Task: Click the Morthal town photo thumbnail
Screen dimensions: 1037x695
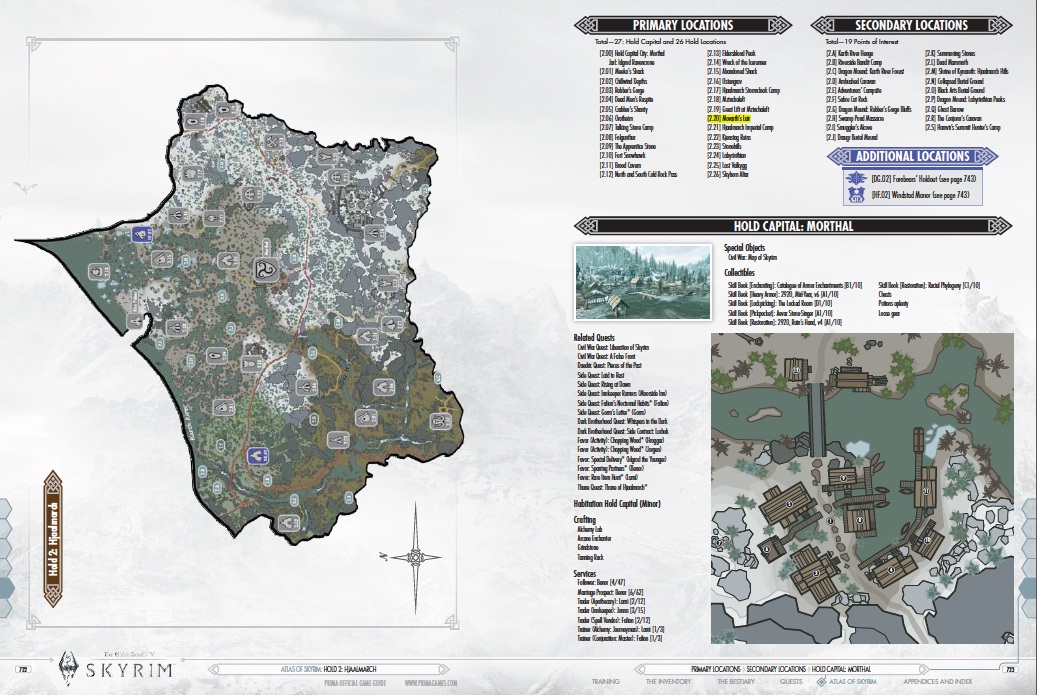Action: click(643, 282)
